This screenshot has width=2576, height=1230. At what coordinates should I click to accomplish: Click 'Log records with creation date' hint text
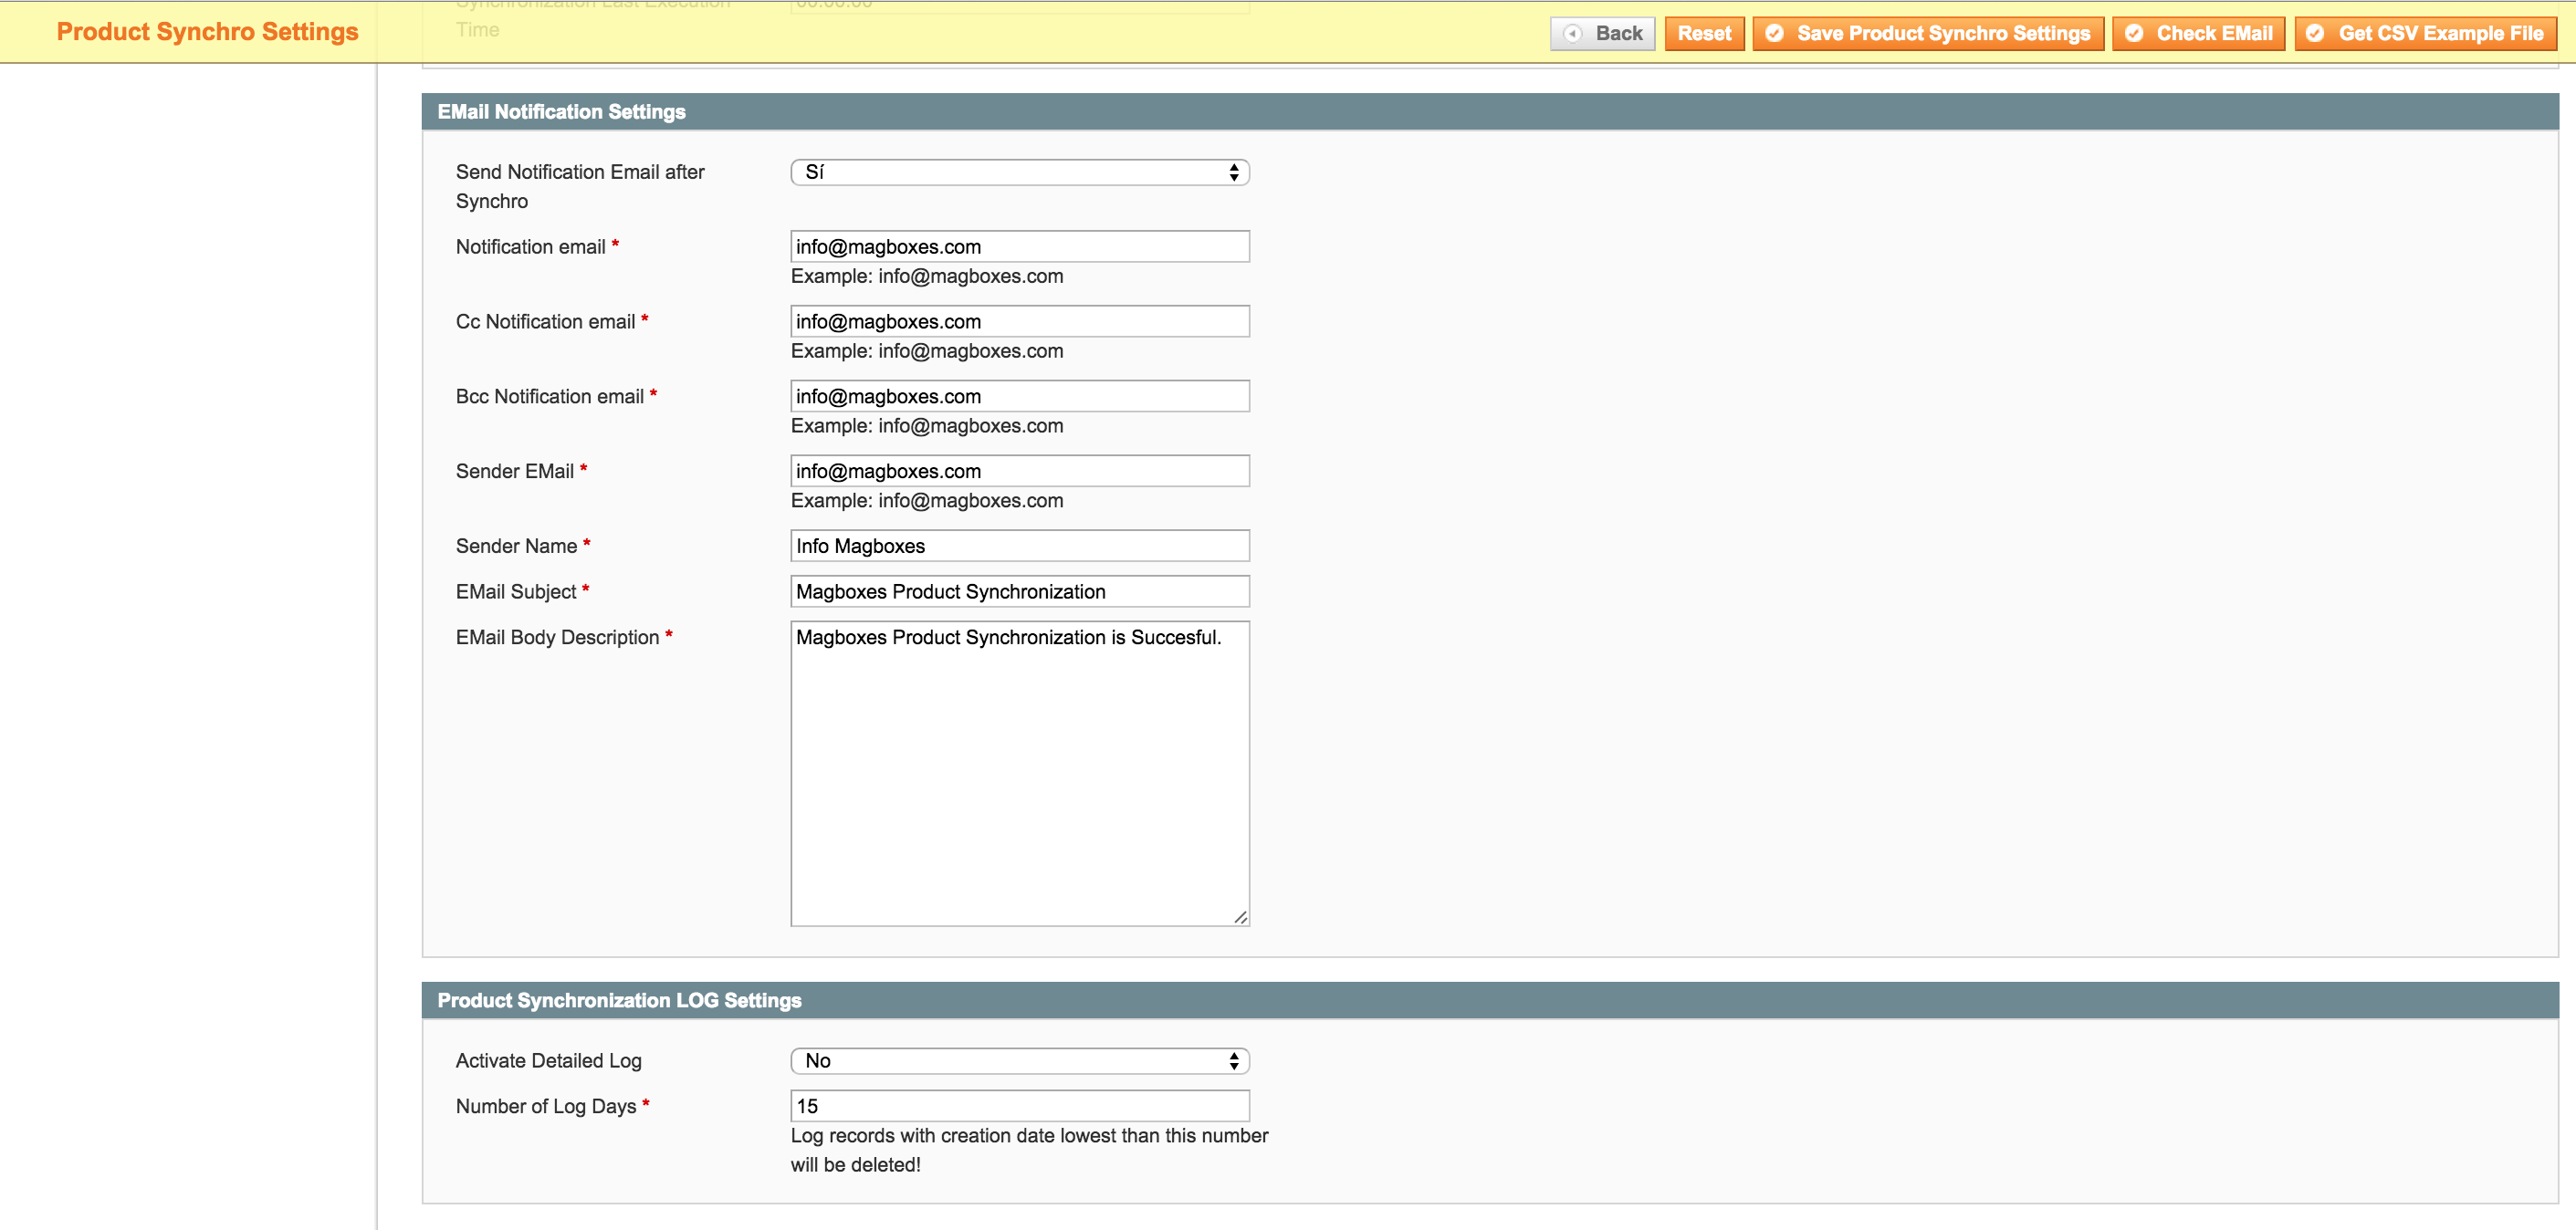(x=1029, y=1150)
